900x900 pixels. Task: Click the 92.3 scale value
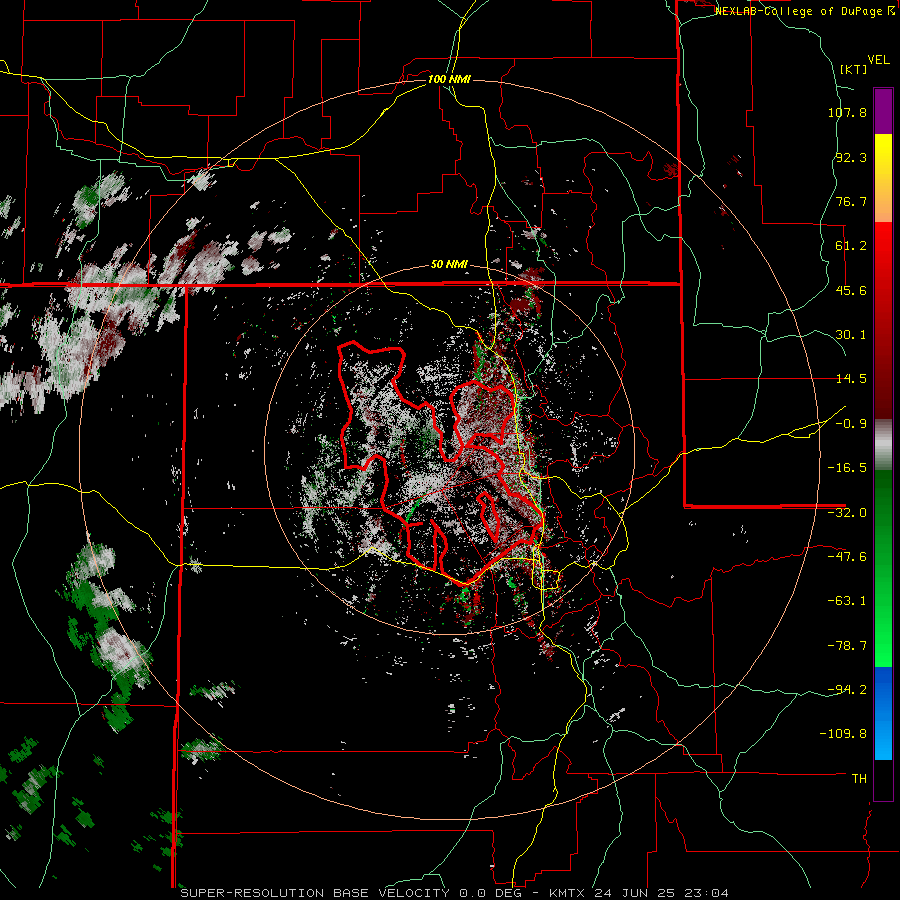pos(851,157)
